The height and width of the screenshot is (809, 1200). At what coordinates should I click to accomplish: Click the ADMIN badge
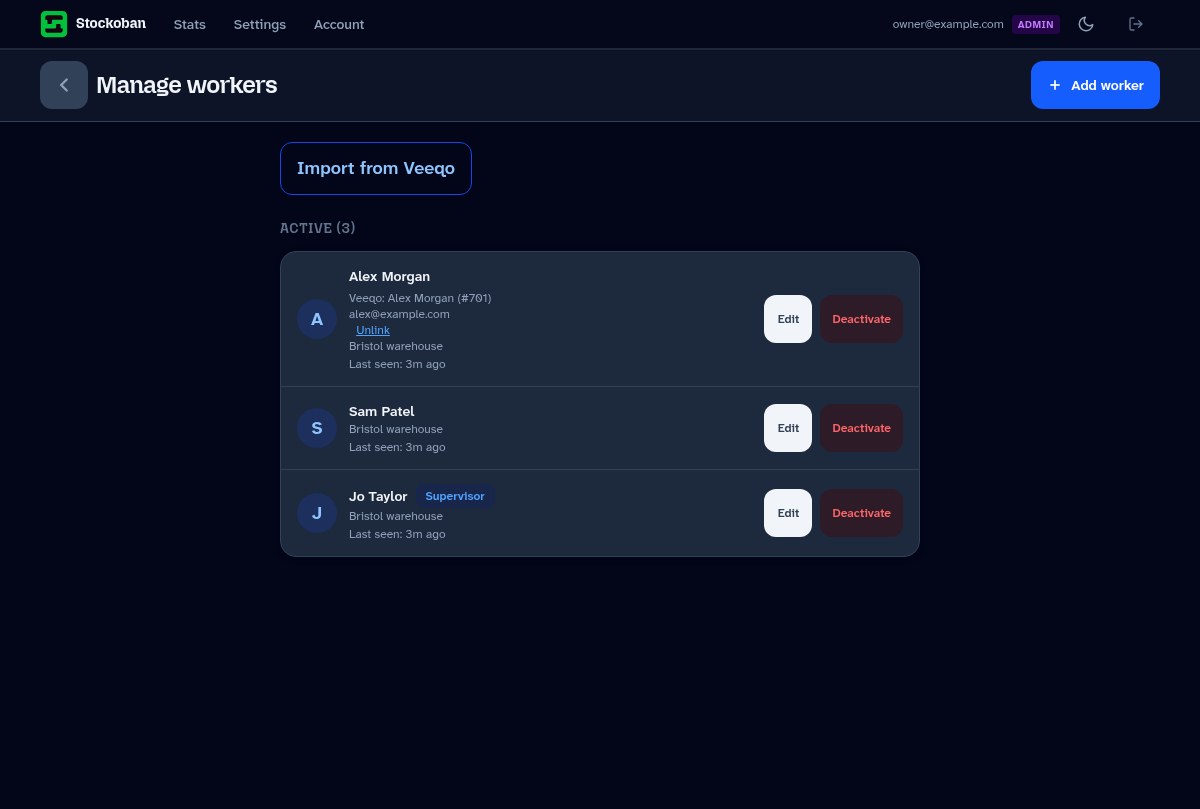(x=1036, y=24)
